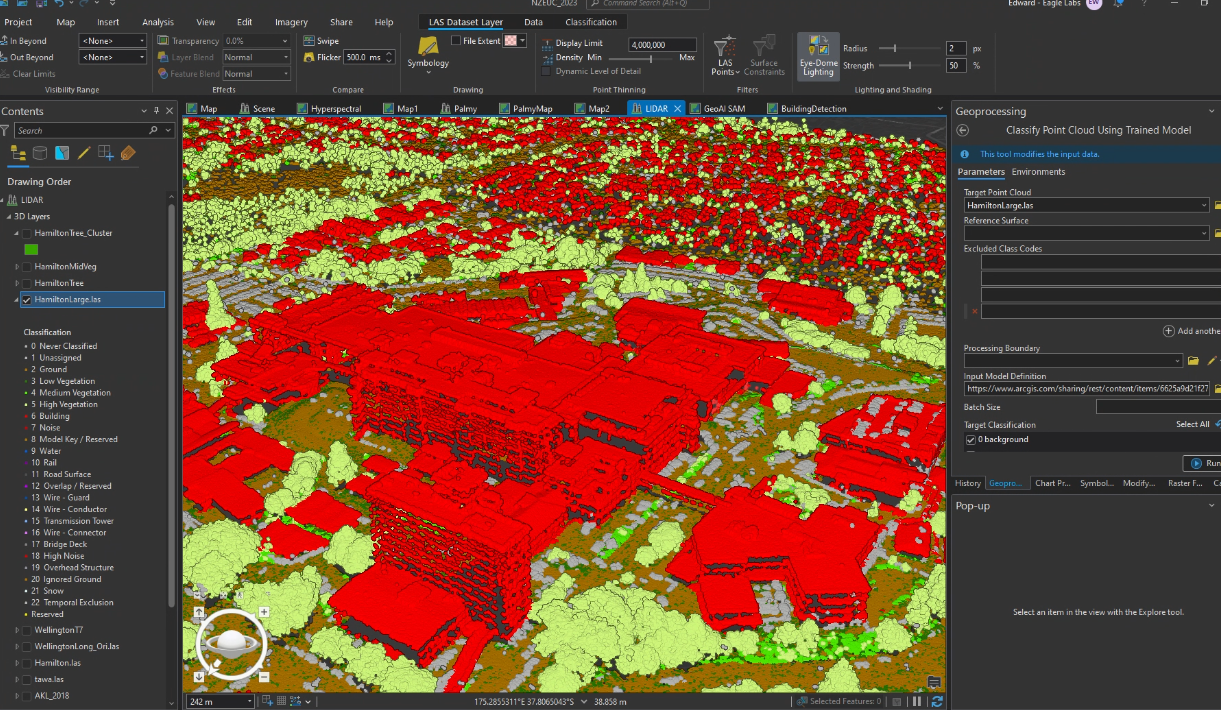Click the Display Limit value field
This screenshot has height=710, width=1221.
(x=662, y=44)
